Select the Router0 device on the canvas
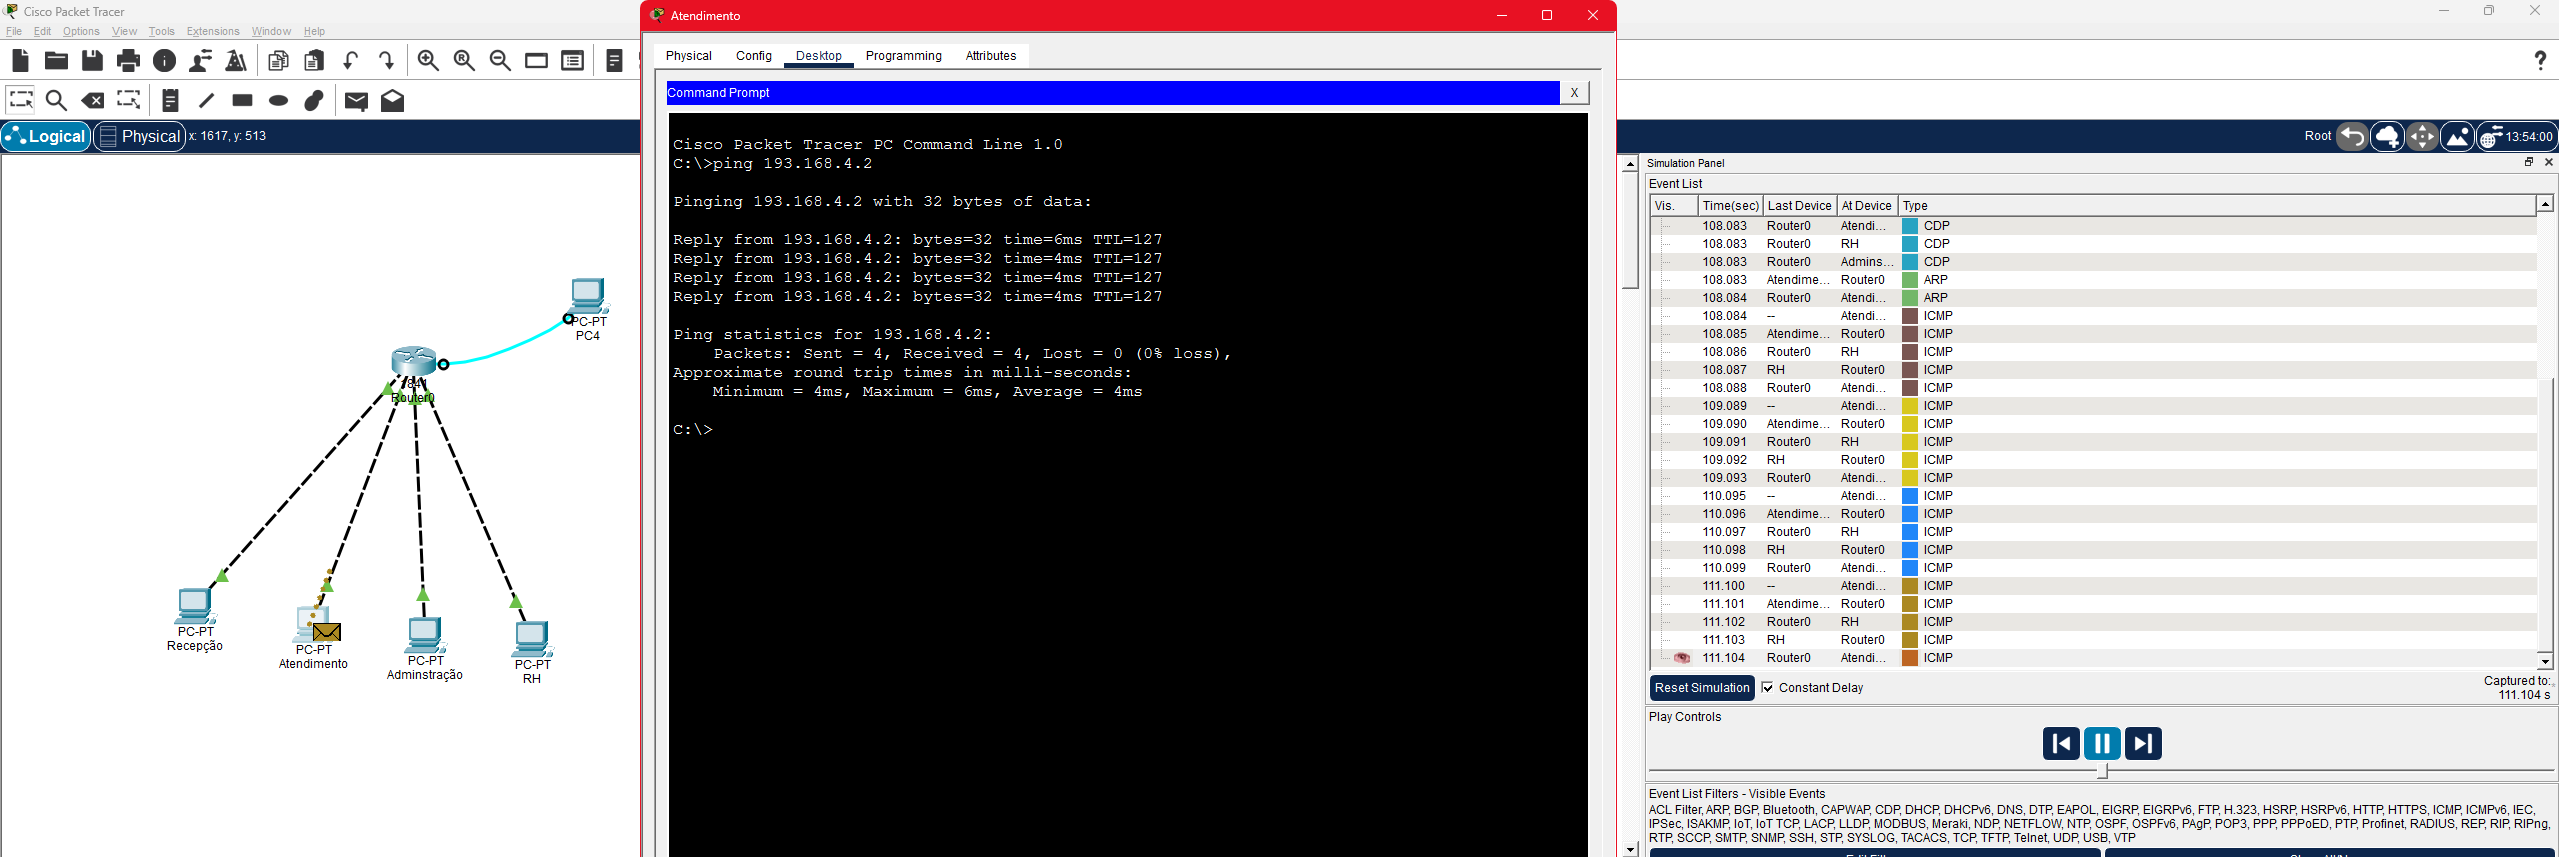Viewport: 2559px width, 857px height. coord(414,362)
